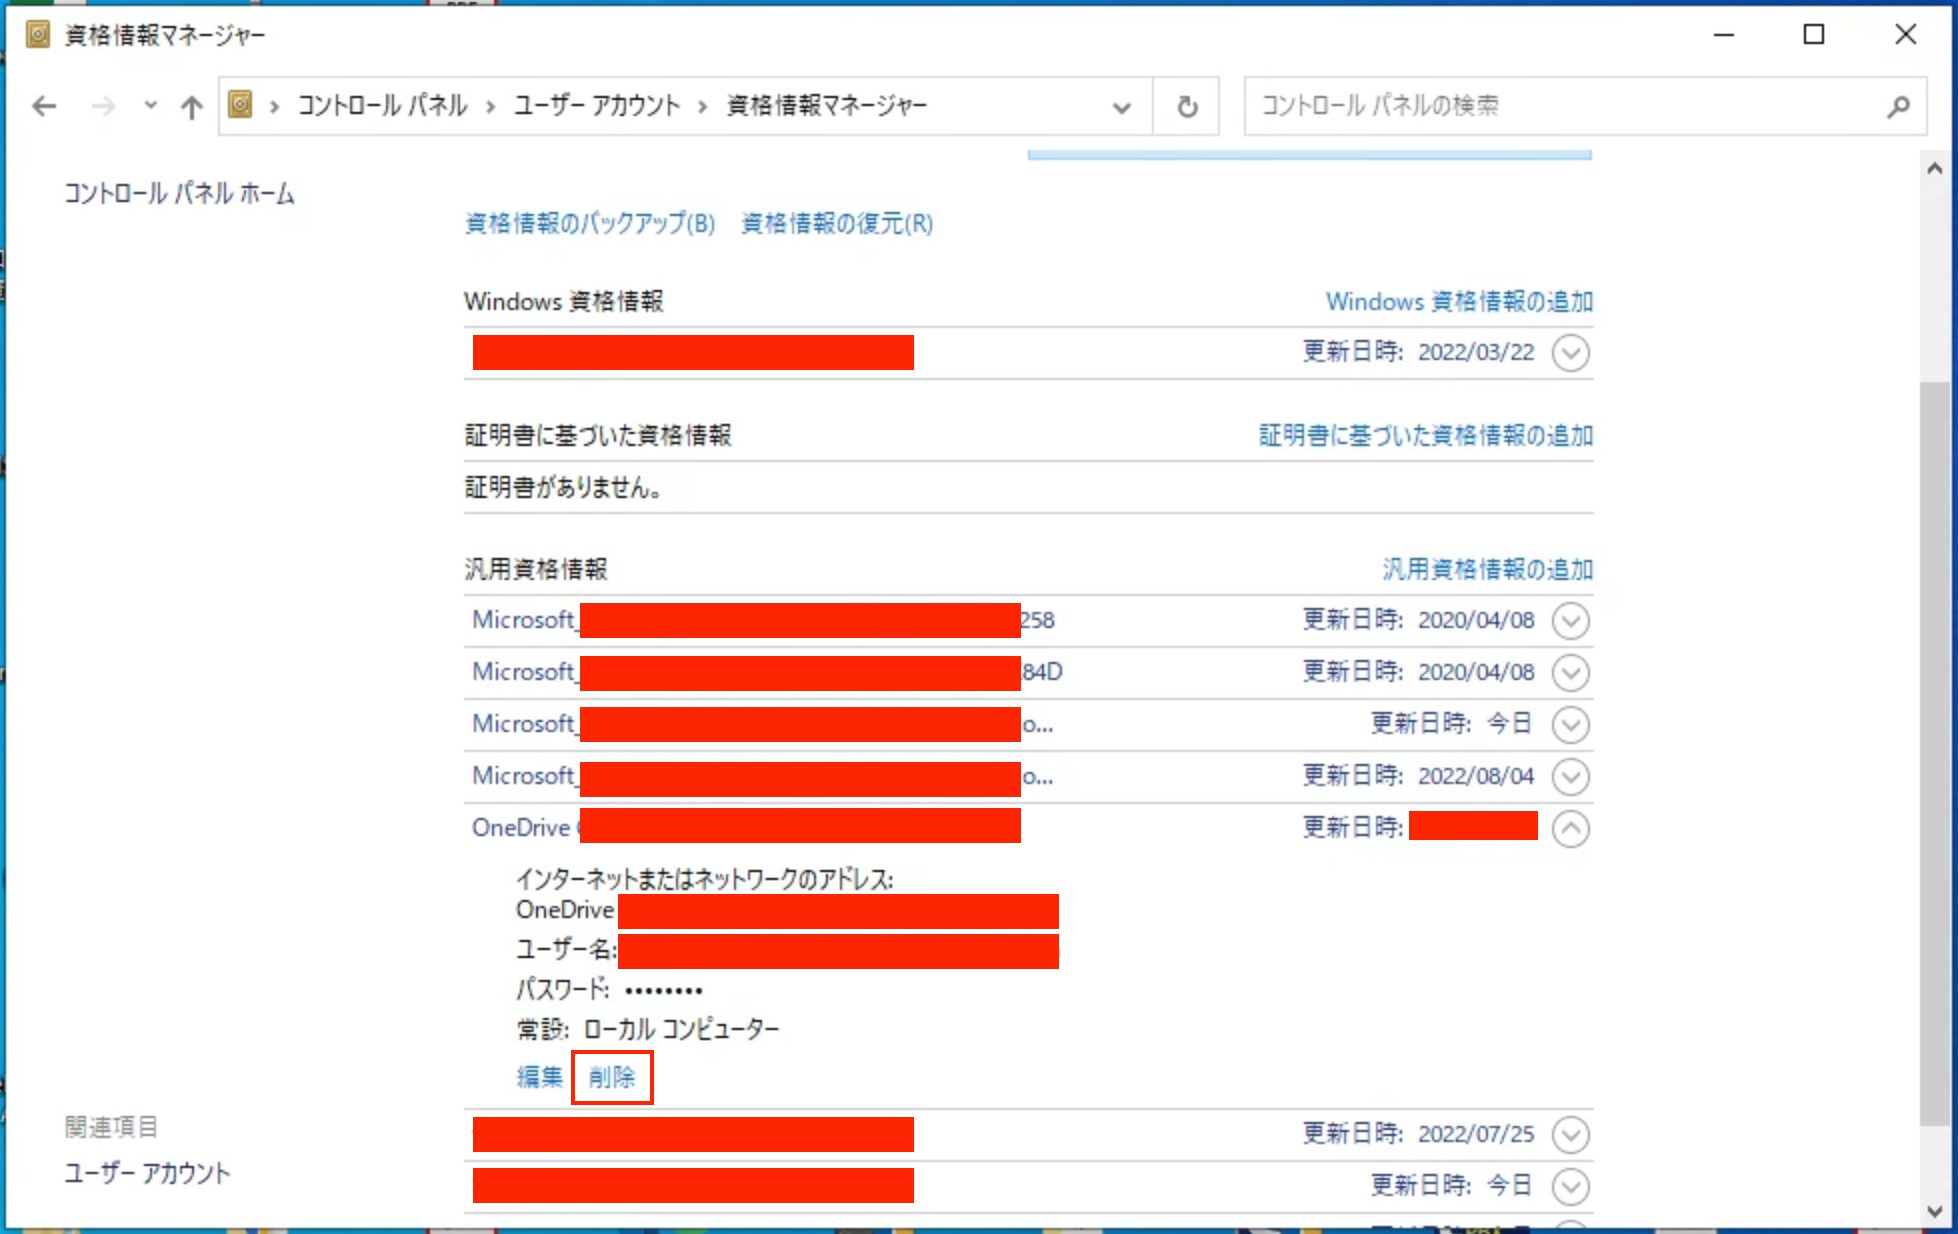Expand the Microsoft credential ending in 84D
Viewport: 1958px width, 1234px height.
(1570, 673)
